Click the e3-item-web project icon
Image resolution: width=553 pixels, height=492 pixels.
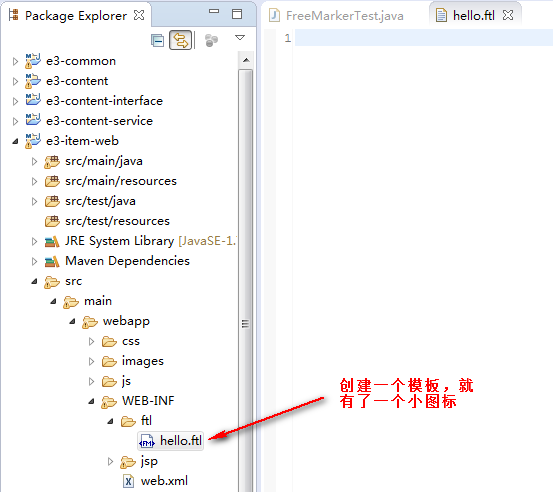(x=33, y=141)
